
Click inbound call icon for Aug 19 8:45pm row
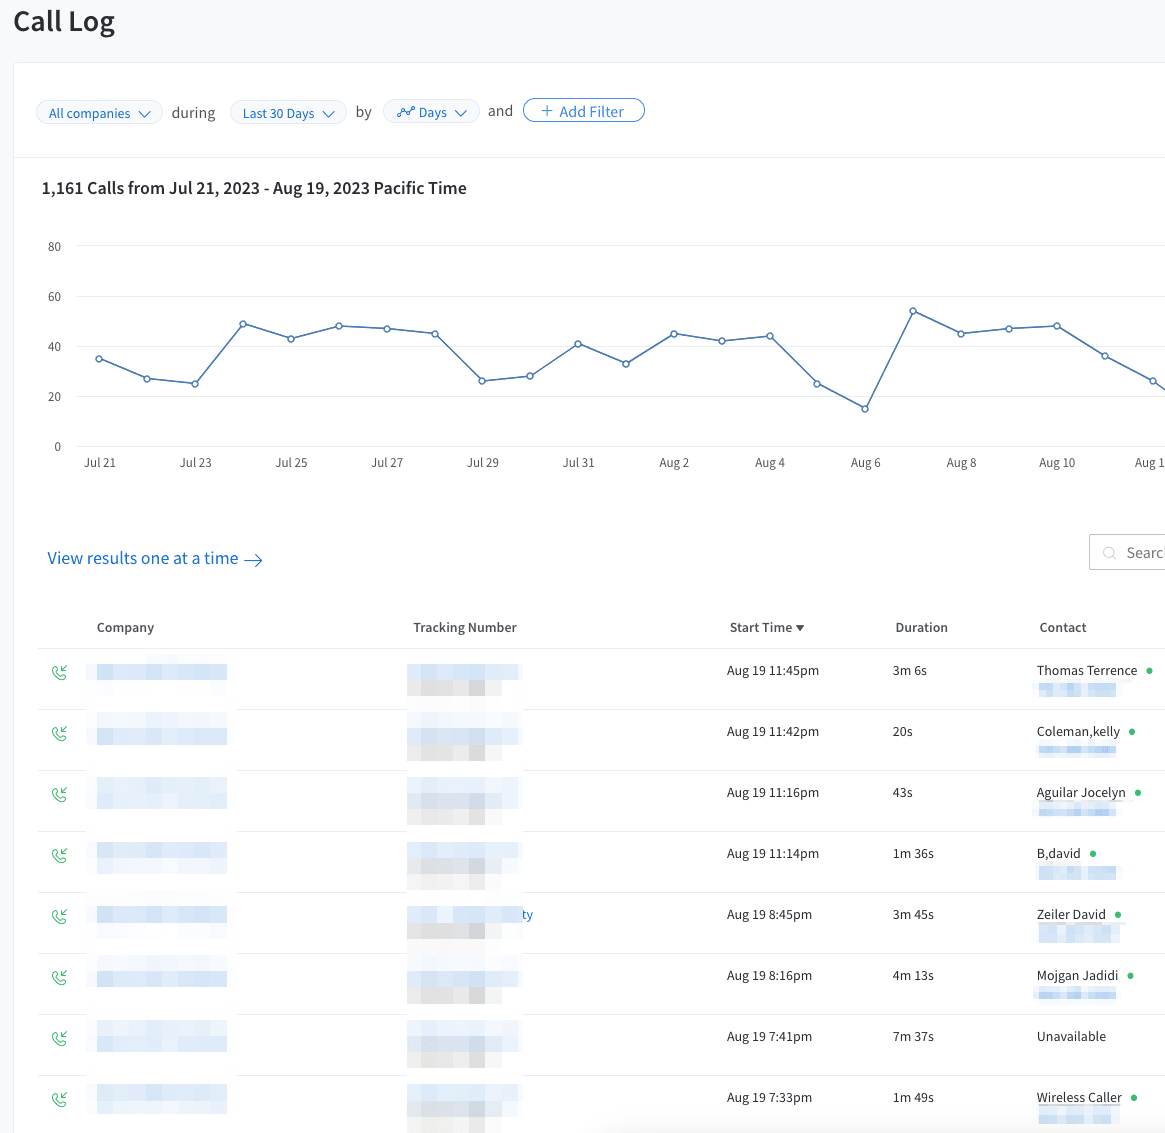(59, 916)
